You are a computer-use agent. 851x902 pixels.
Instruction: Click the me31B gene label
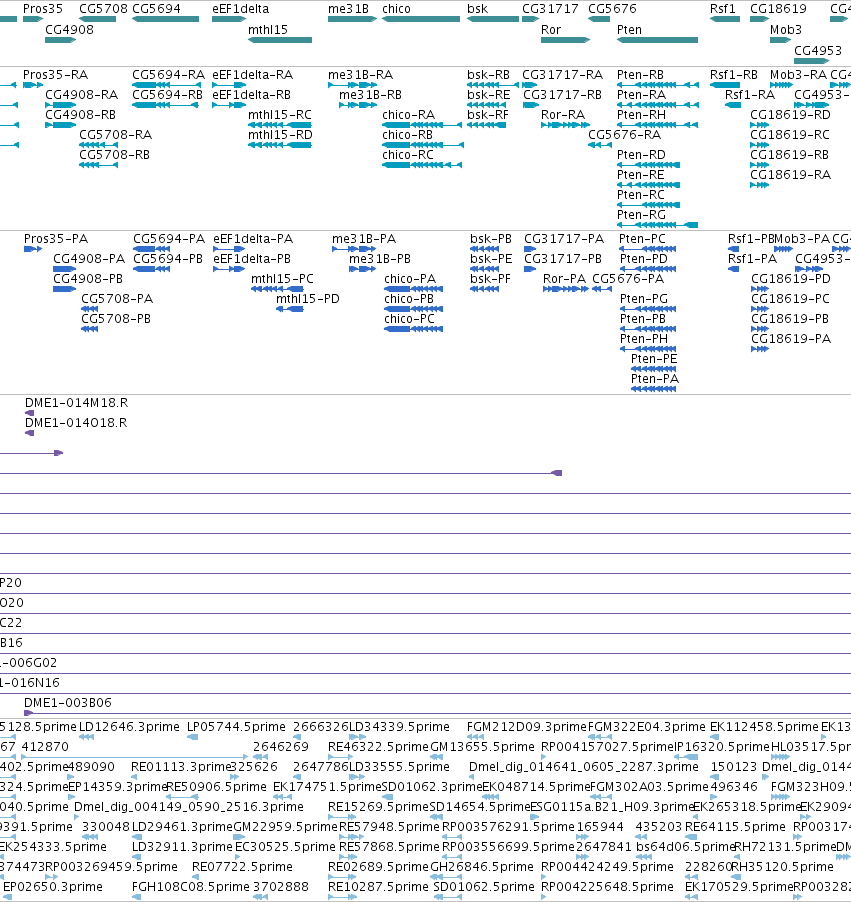coord(348,9)
